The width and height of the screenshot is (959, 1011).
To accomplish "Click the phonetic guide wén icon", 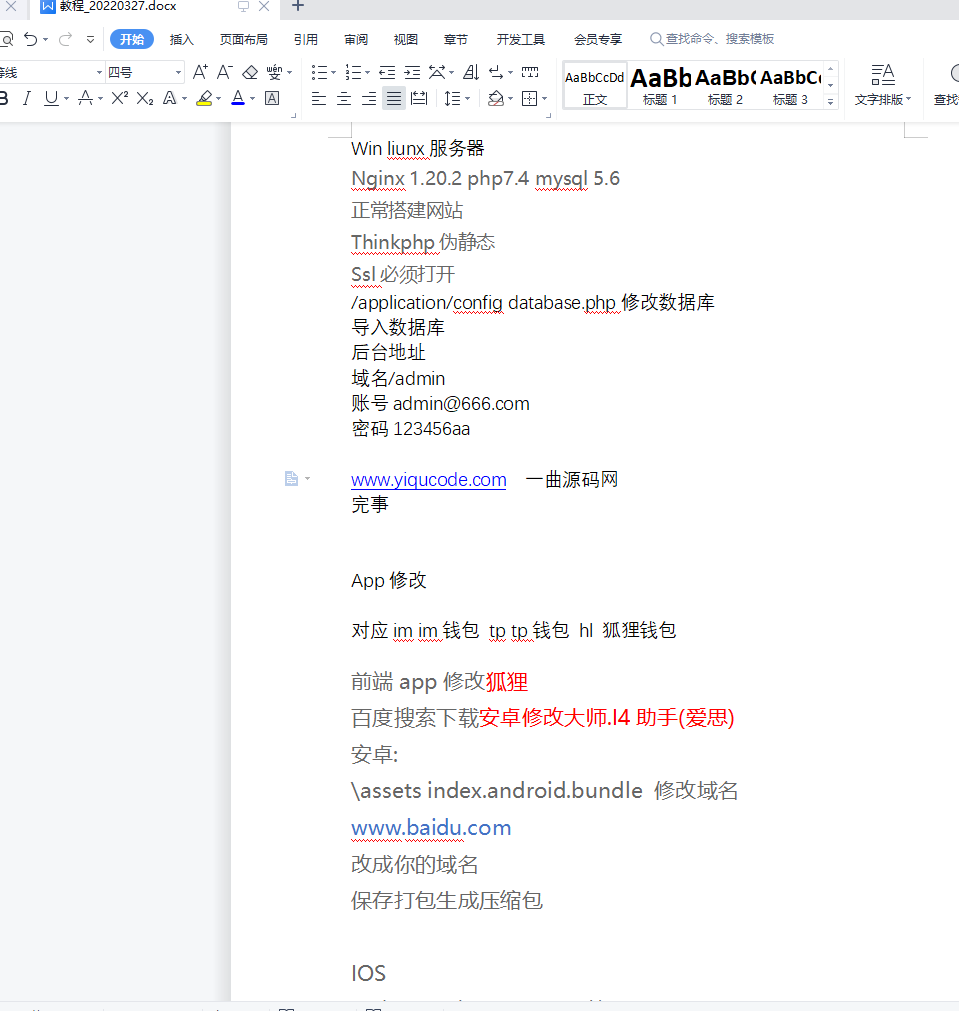I will pos(275,72).
